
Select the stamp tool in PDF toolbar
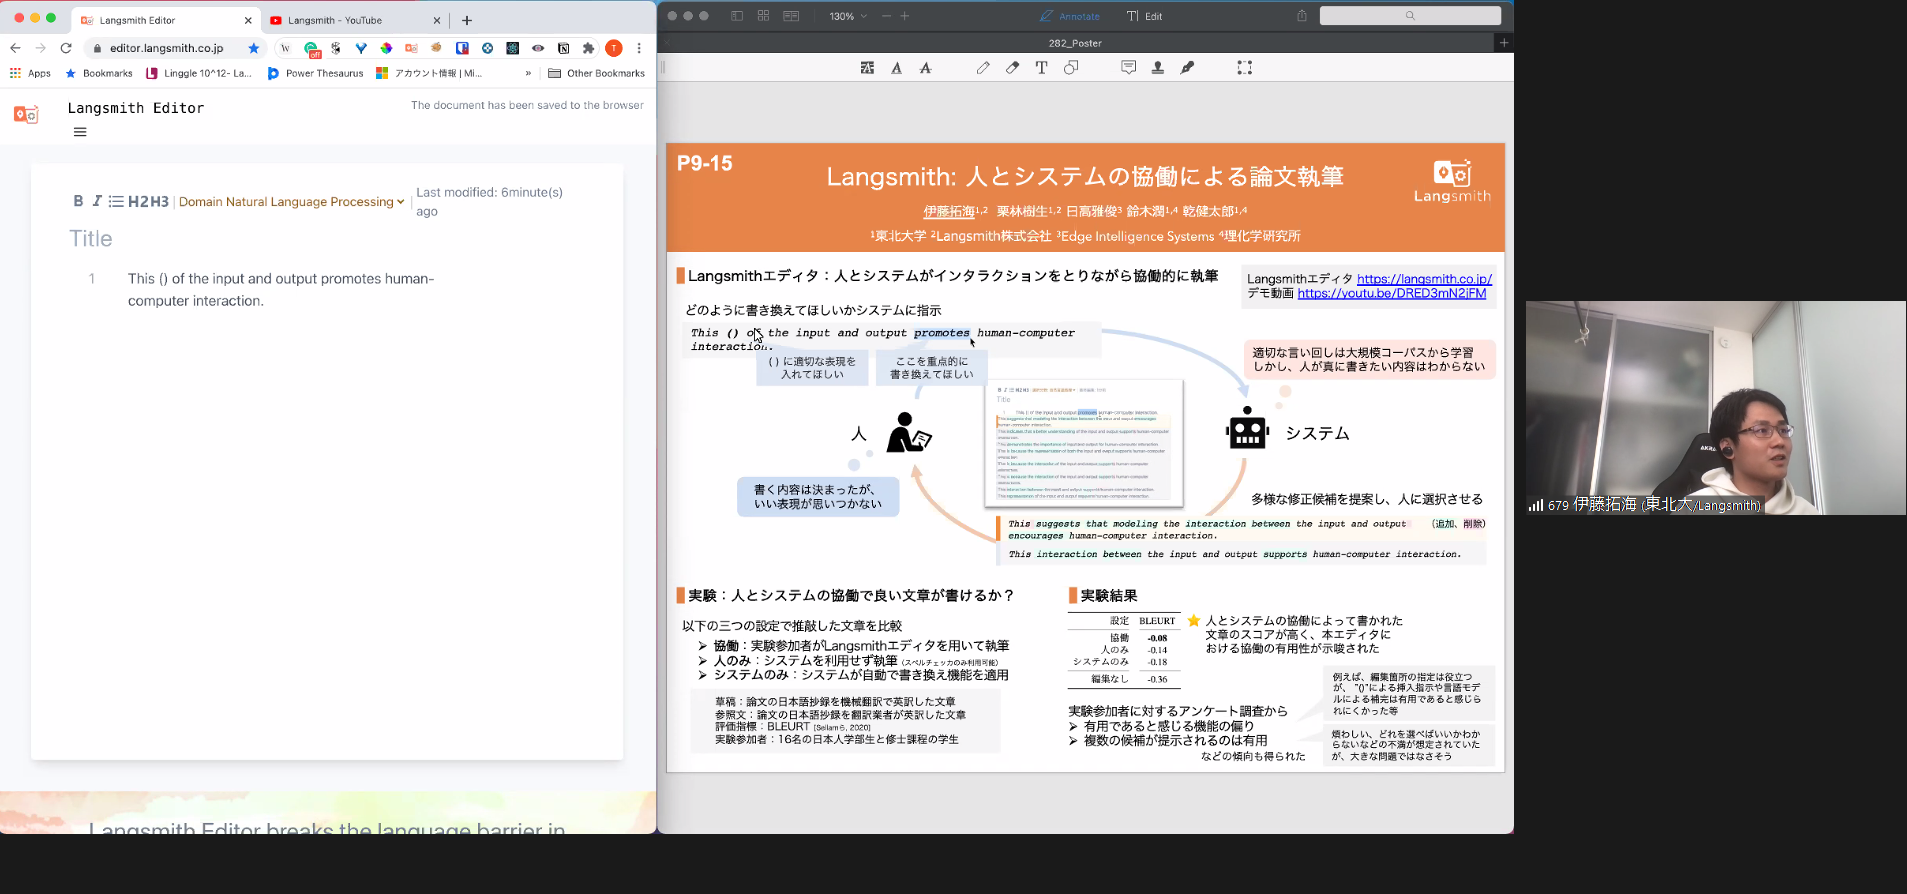click(x=1158, y=68)
